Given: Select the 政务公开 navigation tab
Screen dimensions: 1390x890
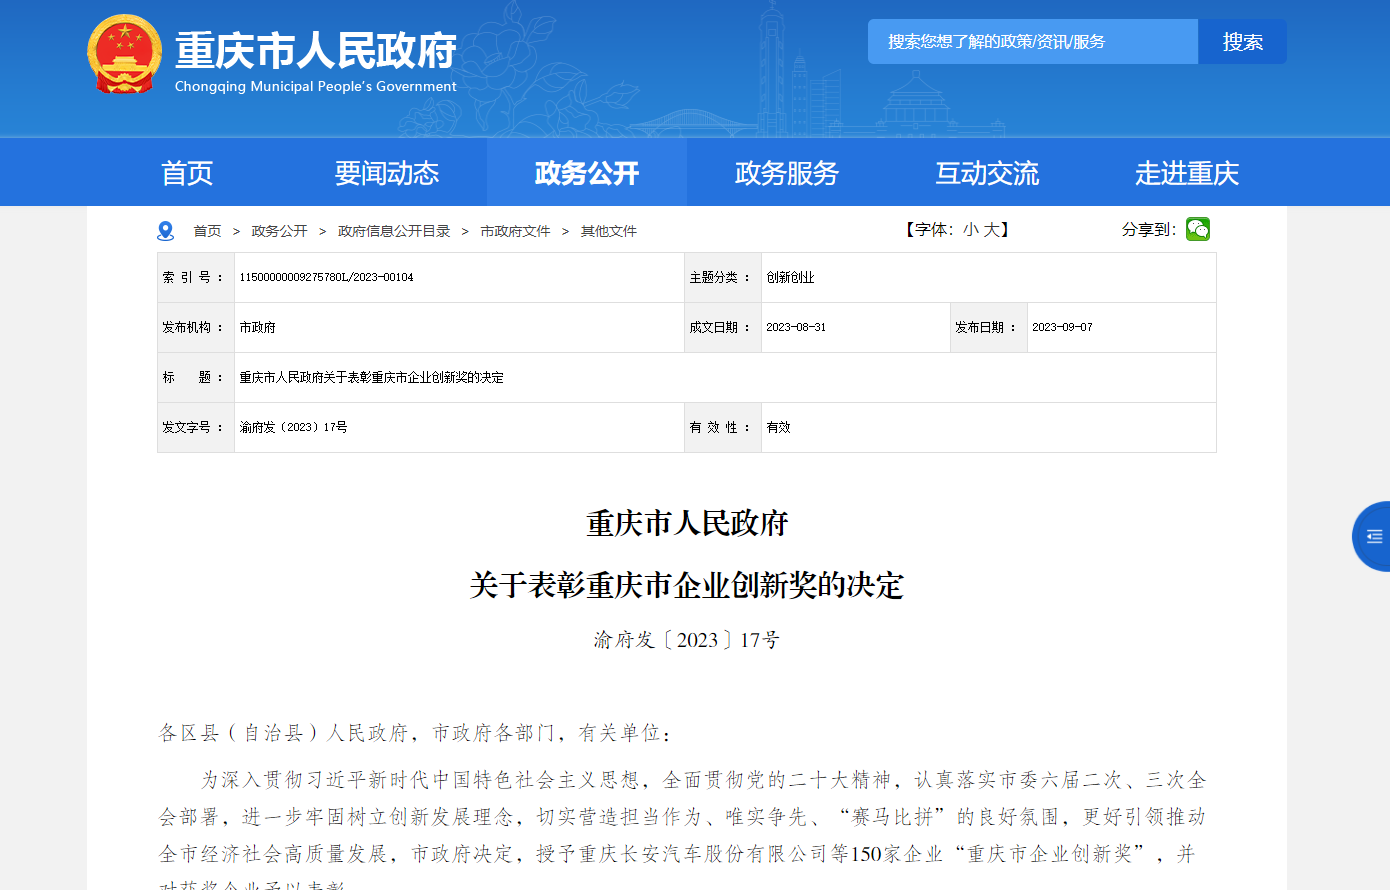Looking at the screenshot, I should click(587, 173).
